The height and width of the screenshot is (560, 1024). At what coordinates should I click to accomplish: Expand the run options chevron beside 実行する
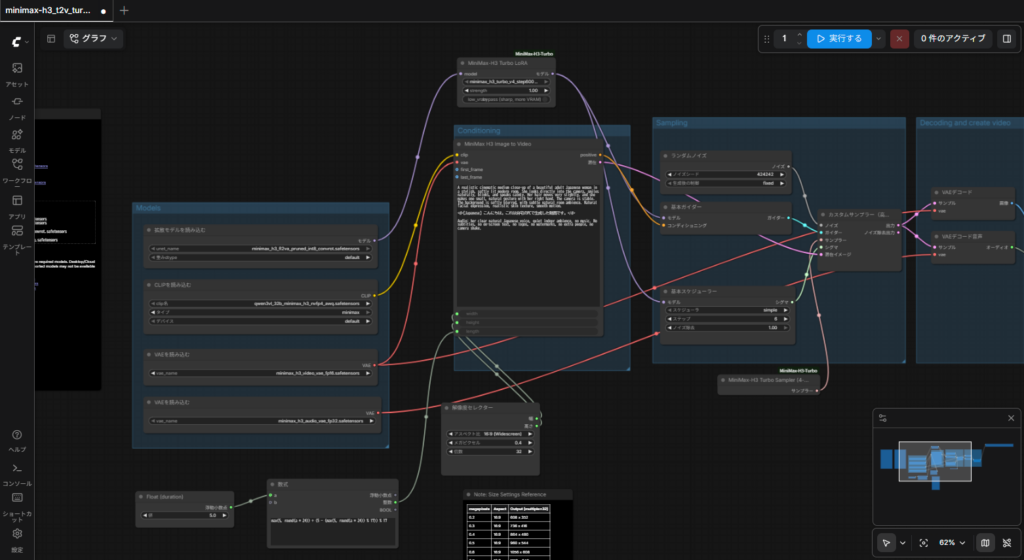click(x=879, y=39)
